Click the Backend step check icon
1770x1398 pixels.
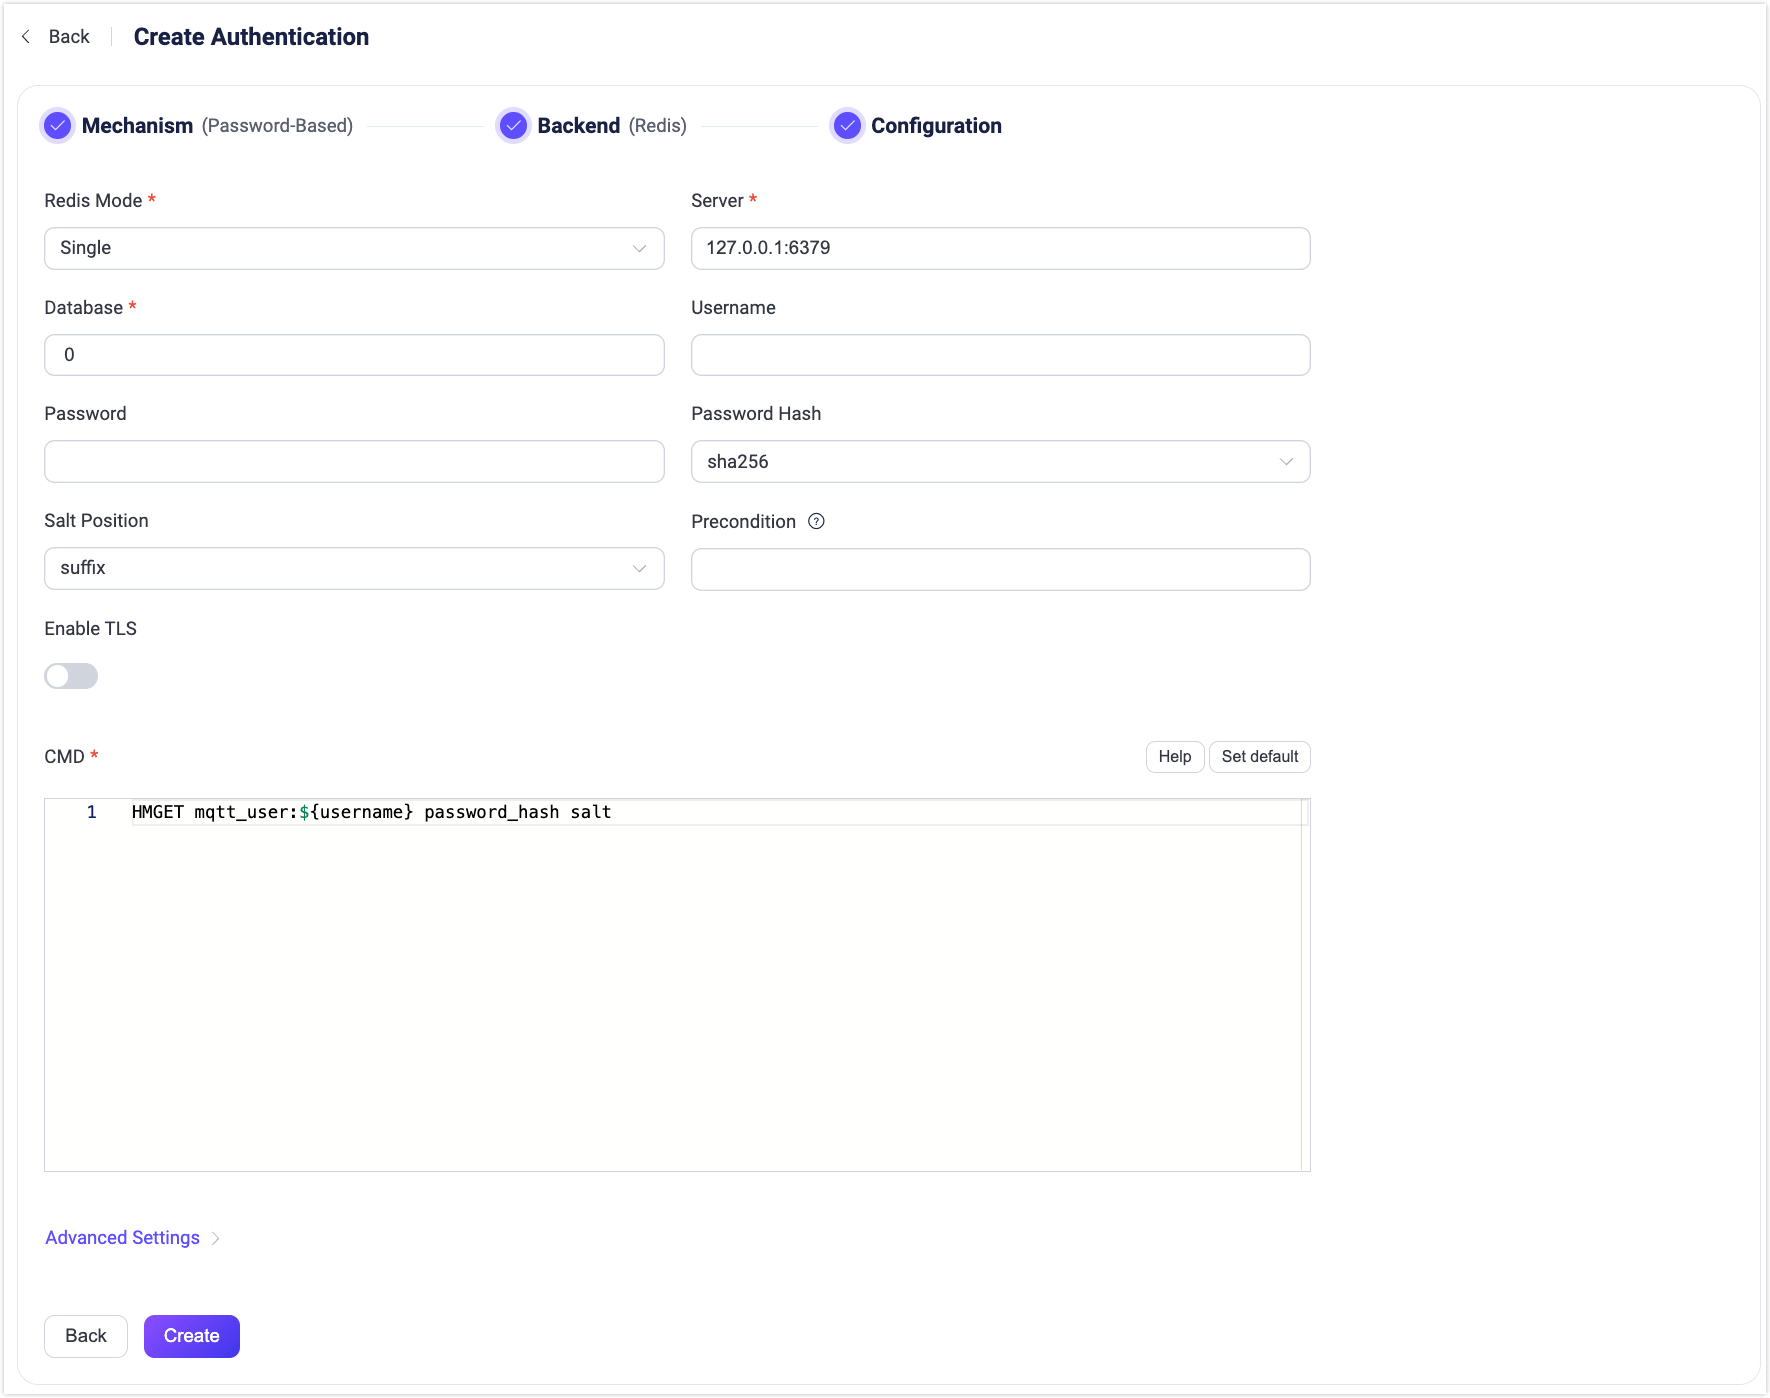coord(513,126)
